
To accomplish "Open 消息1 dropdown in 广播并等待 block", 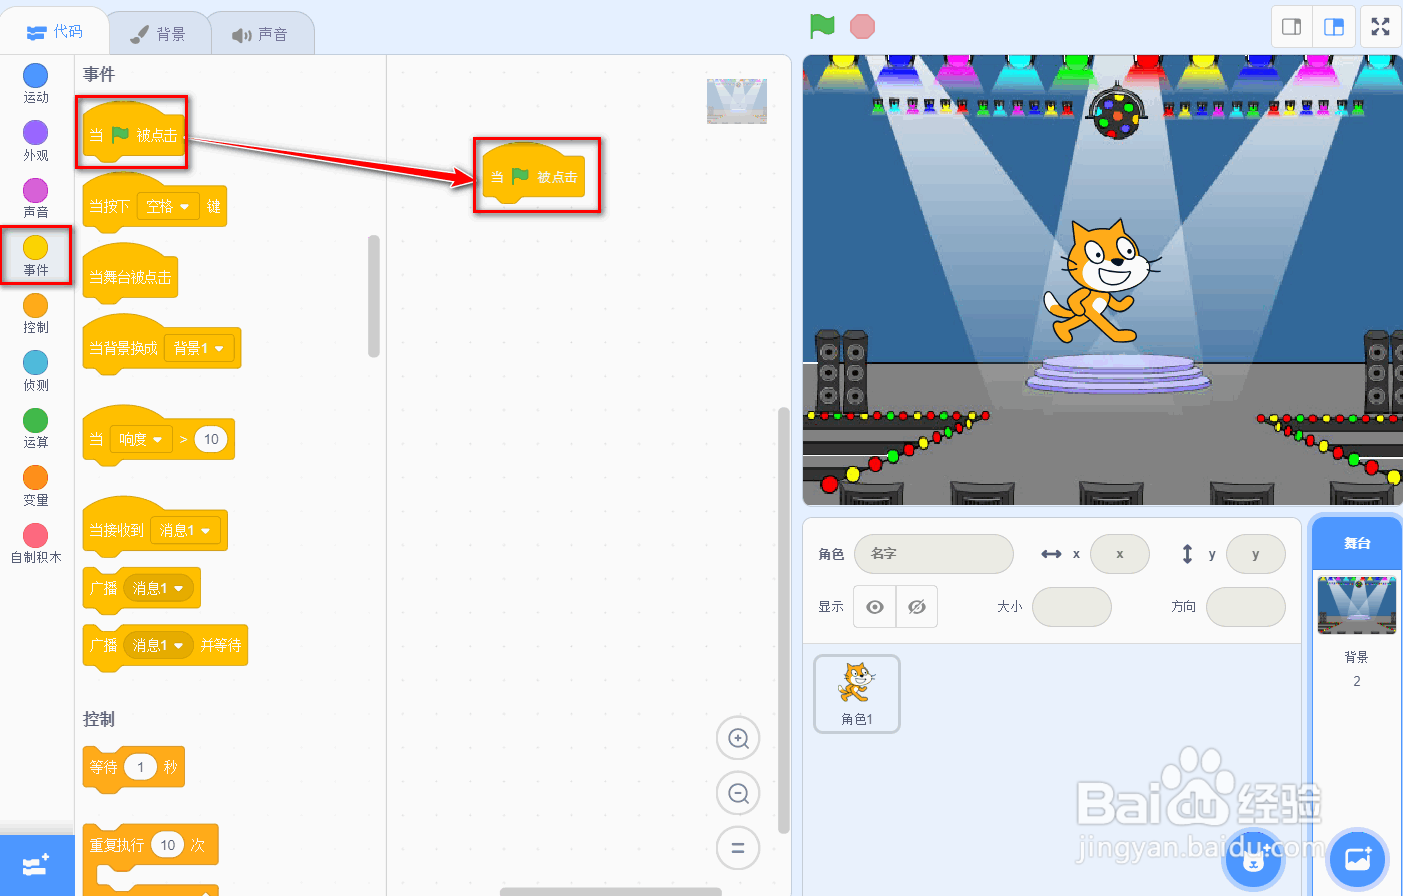I will pyautogui.click(x=158, y=645).
